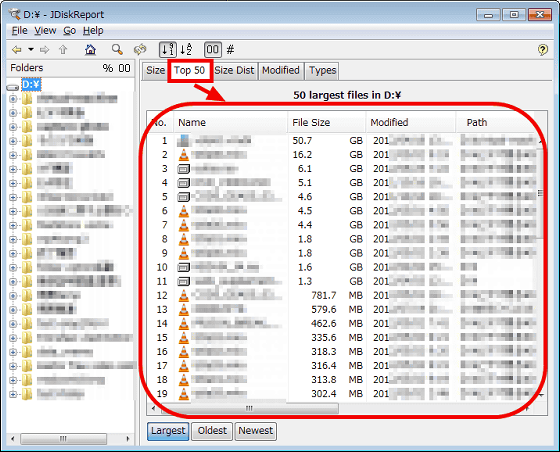Click the Home icon in toolbar

(90, 49)
